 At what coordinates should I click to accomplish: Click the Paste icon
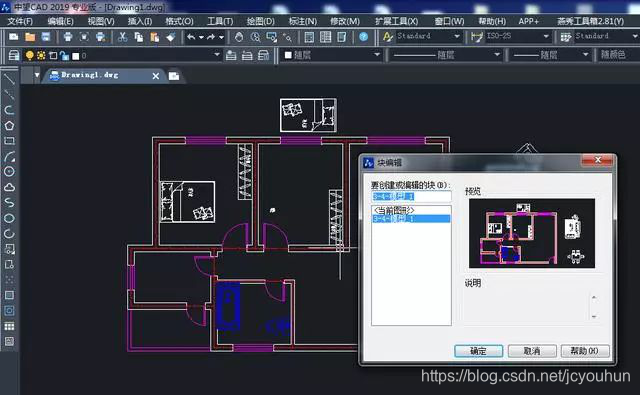(x=155, y=37)
